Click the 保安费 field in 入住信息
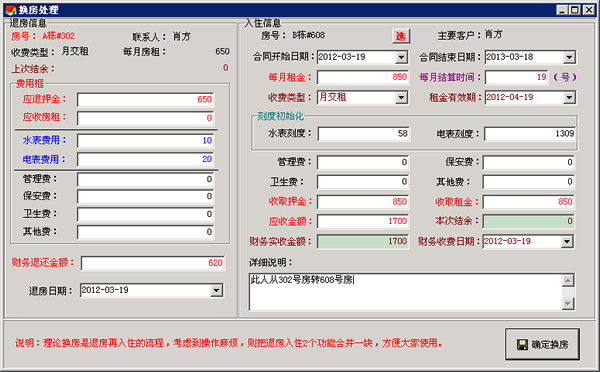600x372 pixels. point(528,162)
